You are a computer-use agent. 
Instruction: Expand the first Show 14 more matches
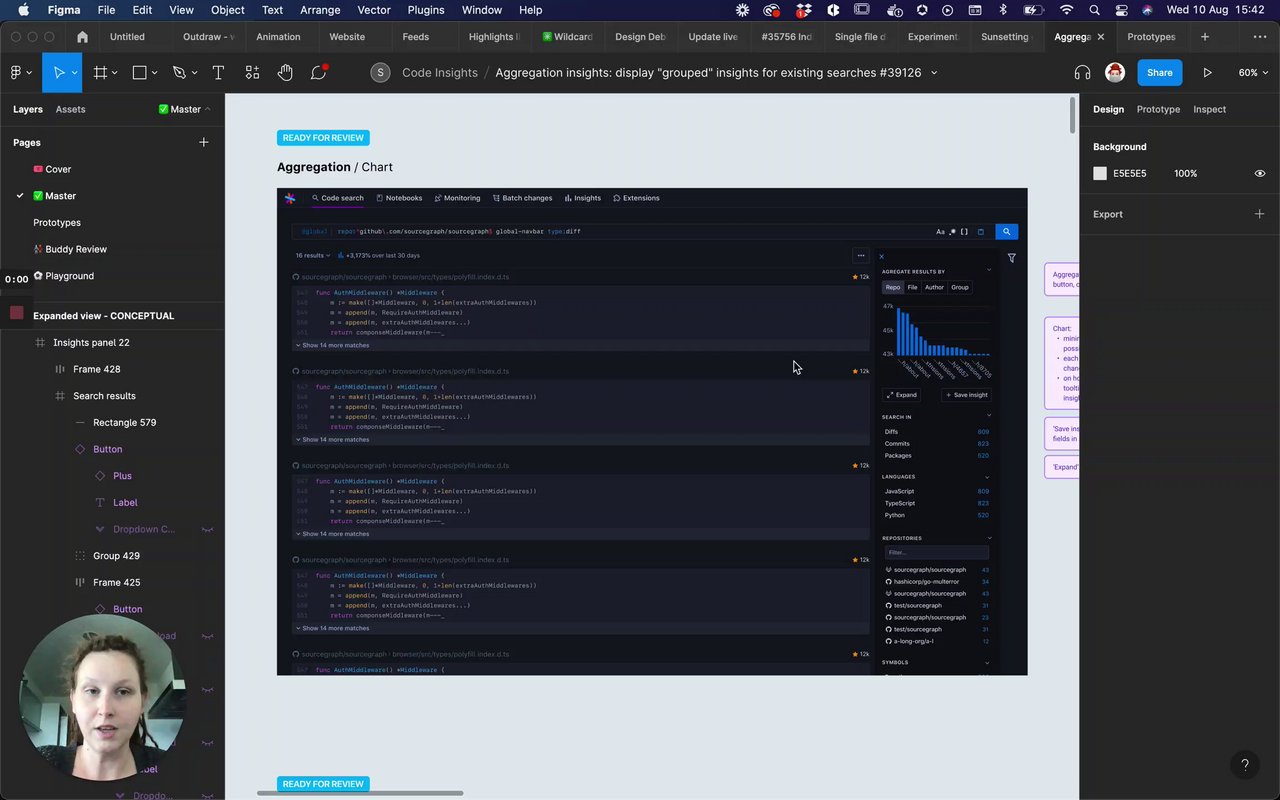click(x=332, y=345)
